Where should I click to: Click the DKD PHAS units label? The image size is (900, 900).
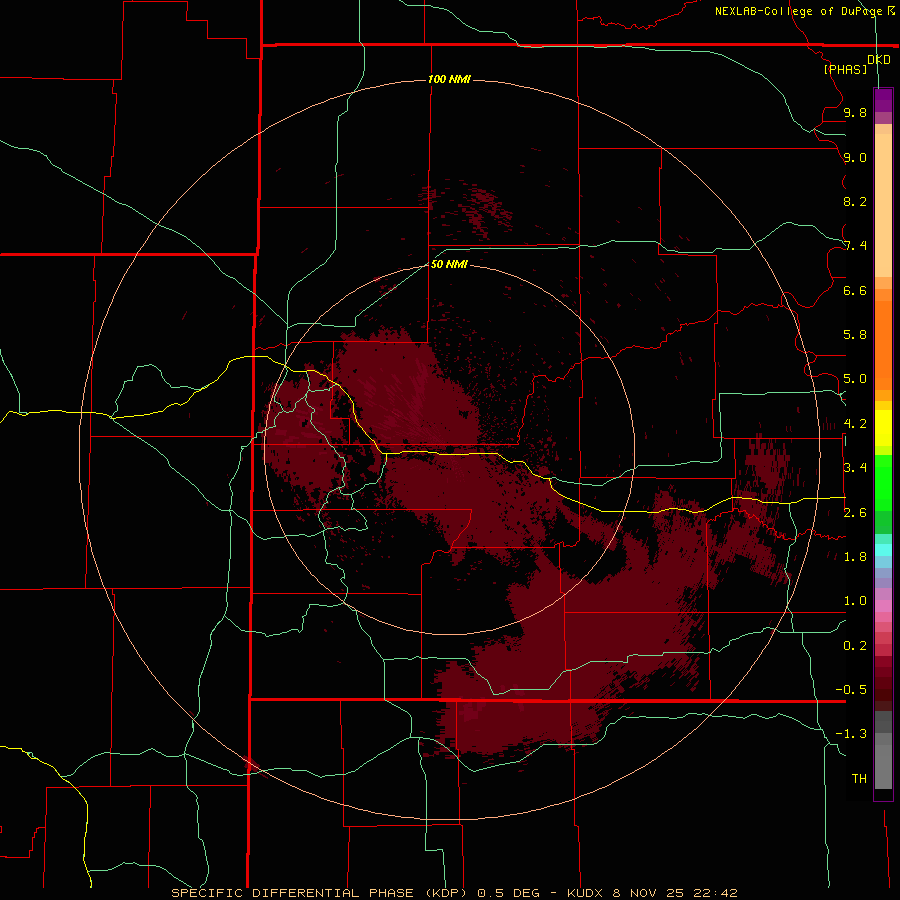[x=857, y=64]
